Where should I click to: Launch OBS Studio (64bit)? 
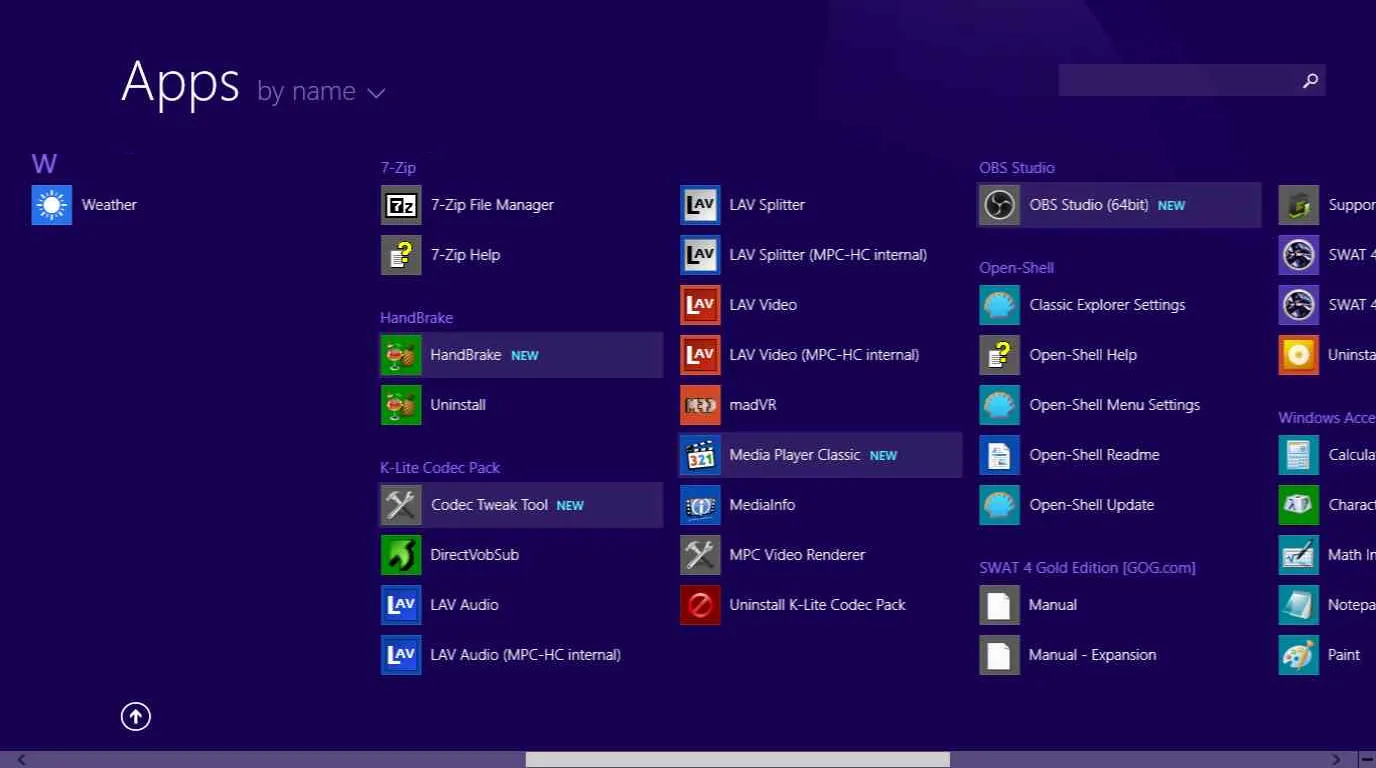[1119, 205]
